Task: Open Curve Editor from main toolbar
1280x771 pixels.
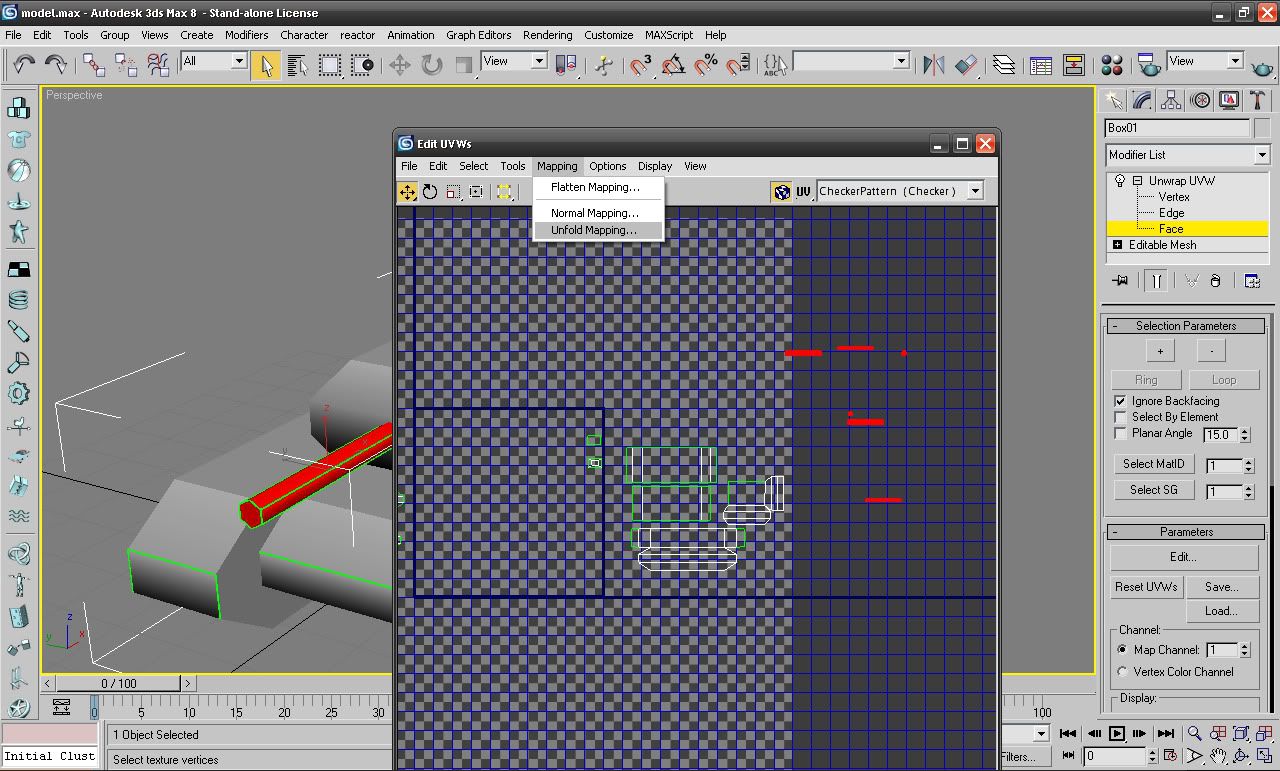Action: [x=1041, y=65]
